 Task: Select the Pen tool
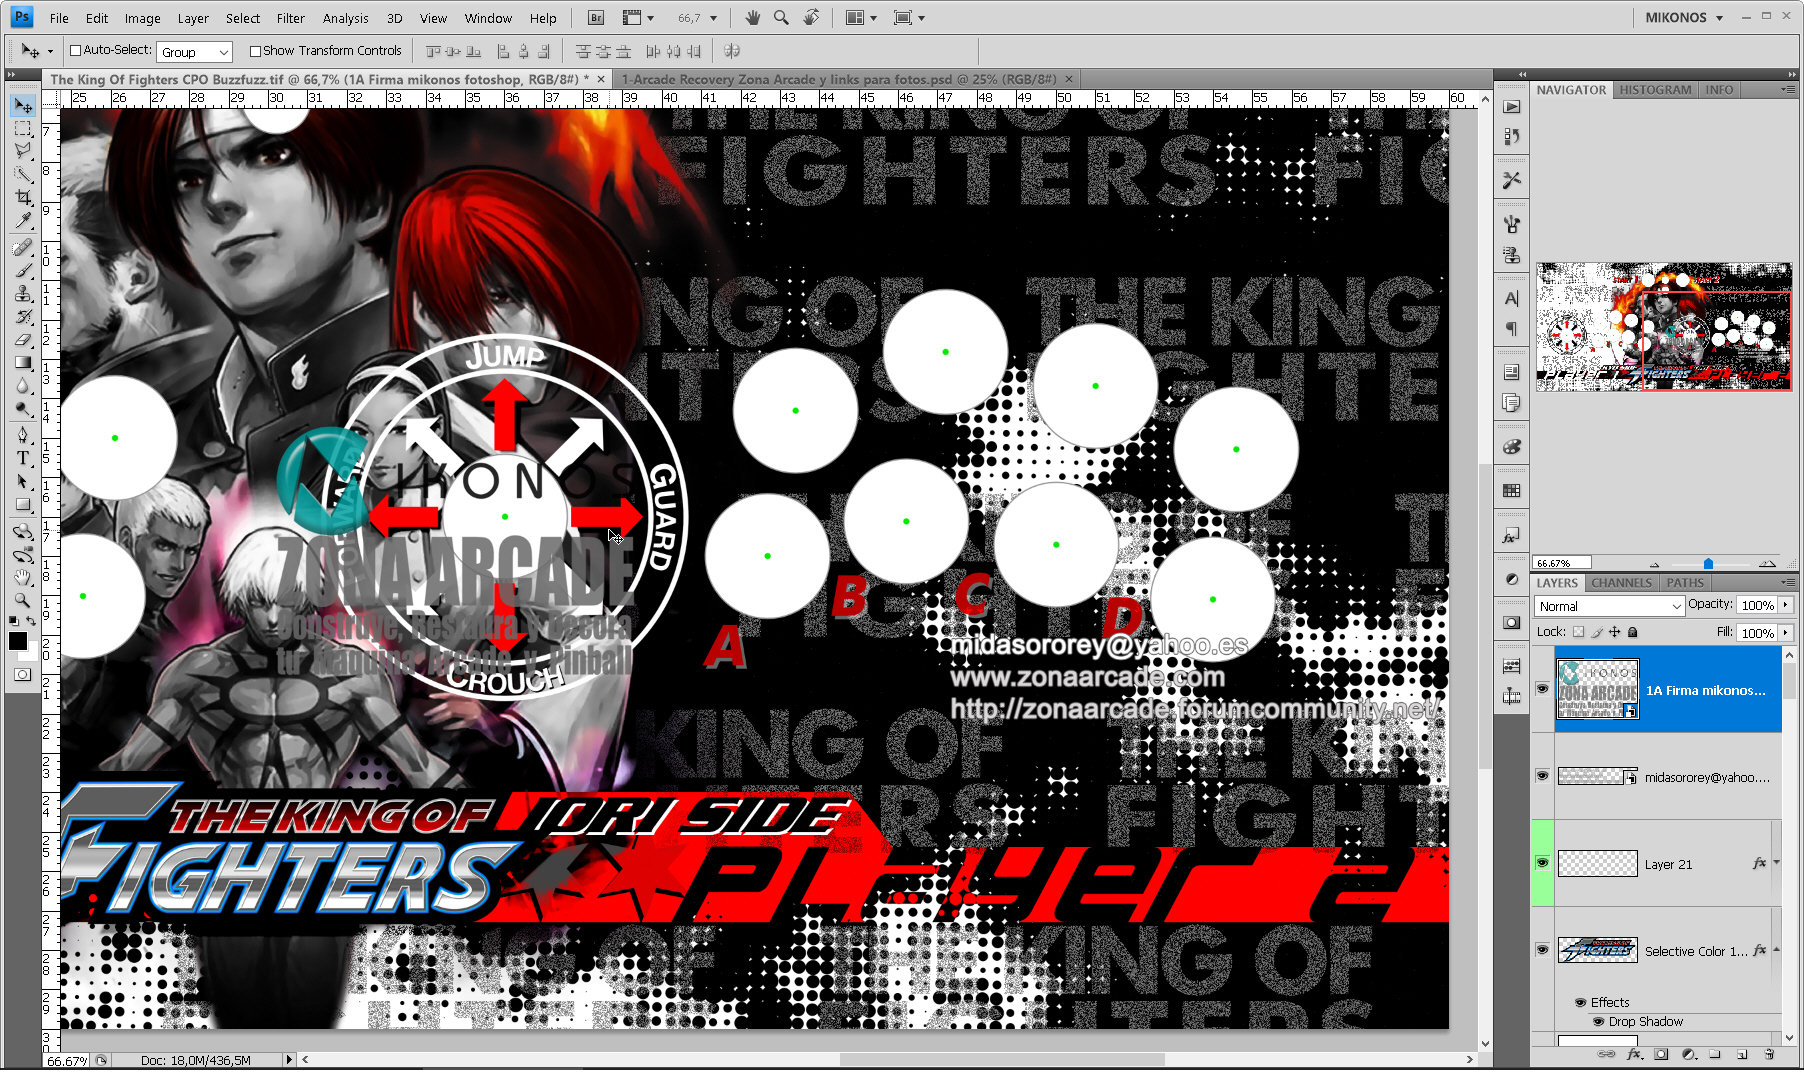pos(23,435)
